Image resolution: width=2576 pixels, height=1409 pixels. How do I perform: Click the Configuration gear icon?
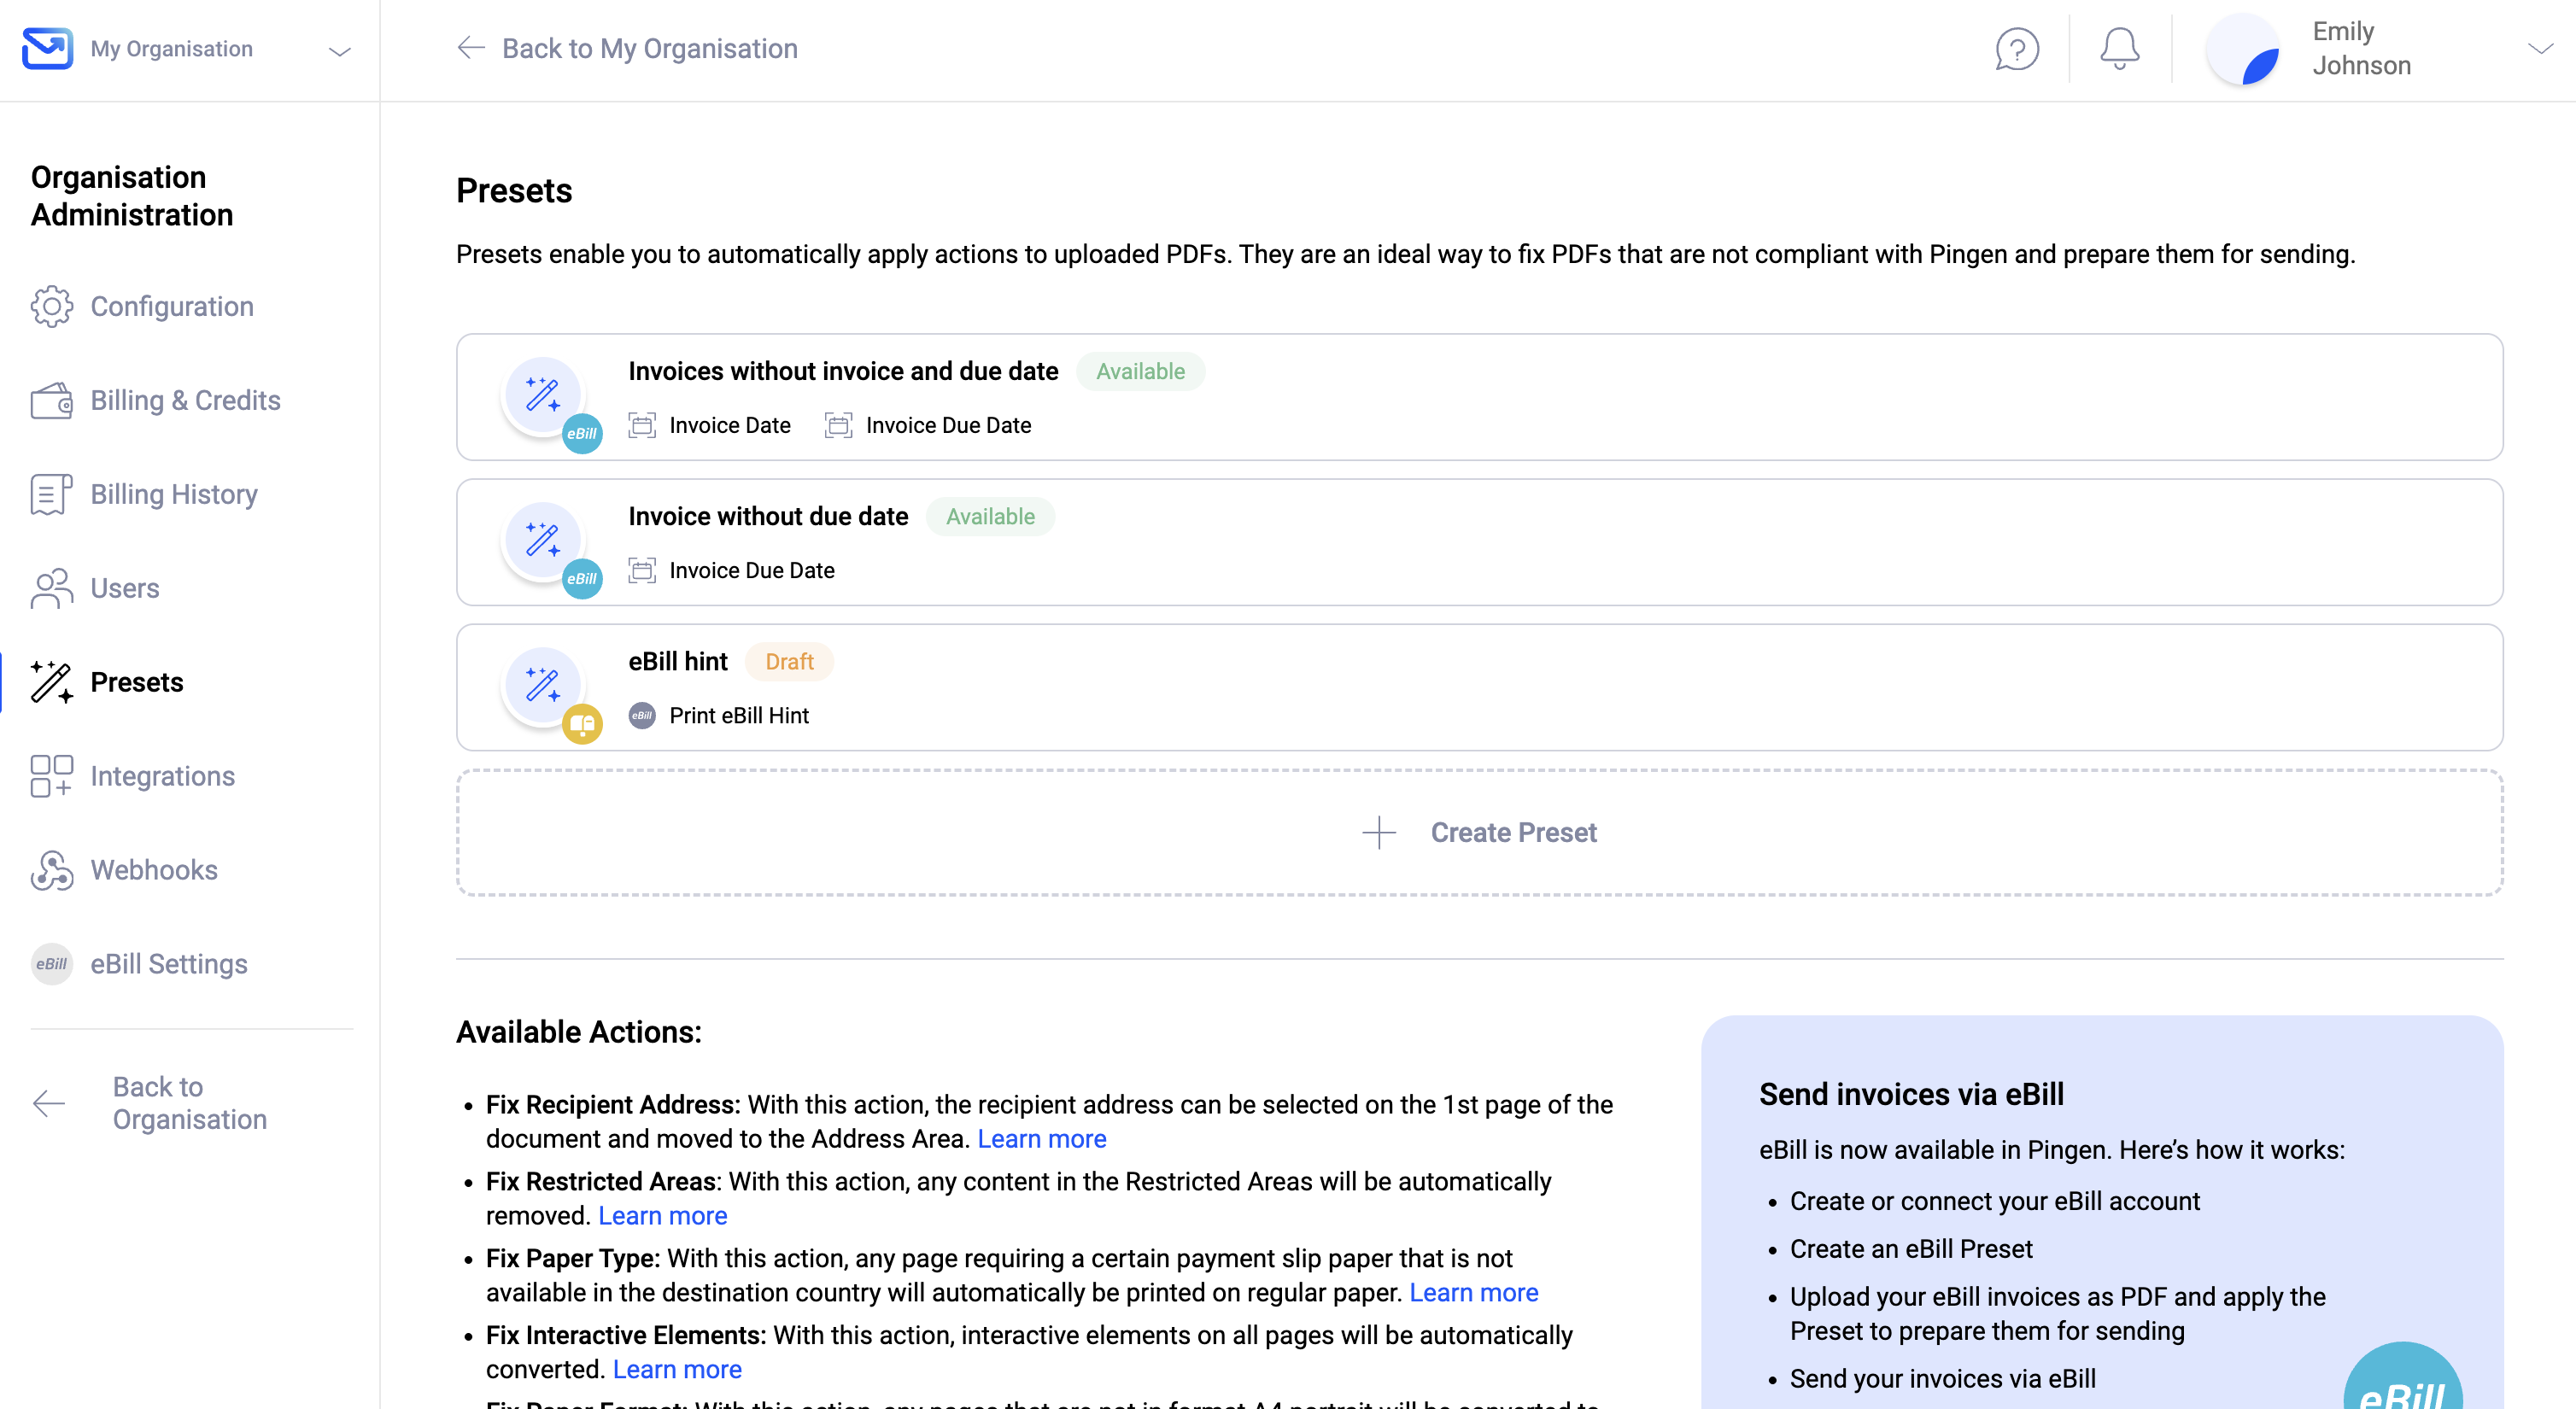click(x=51, y=306)
